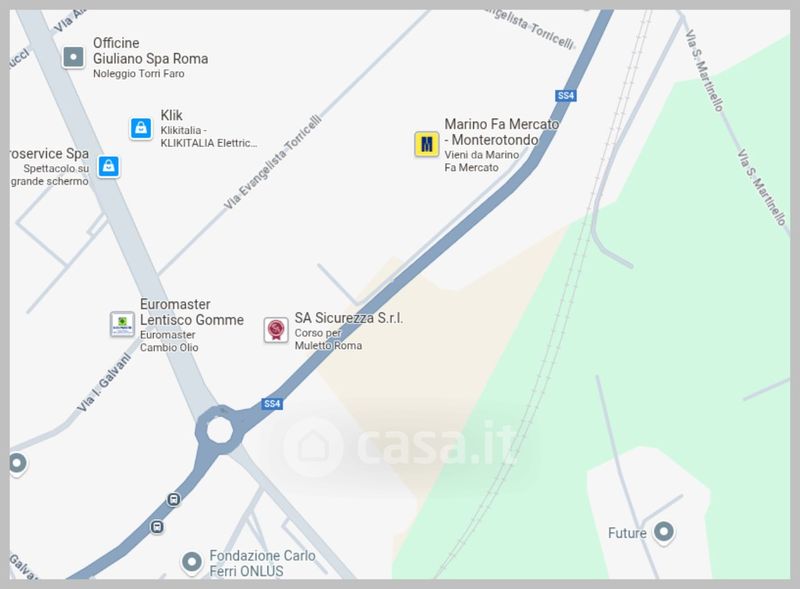Open the Marino Fa Mercato - Monterotondo label

(502, 132)
